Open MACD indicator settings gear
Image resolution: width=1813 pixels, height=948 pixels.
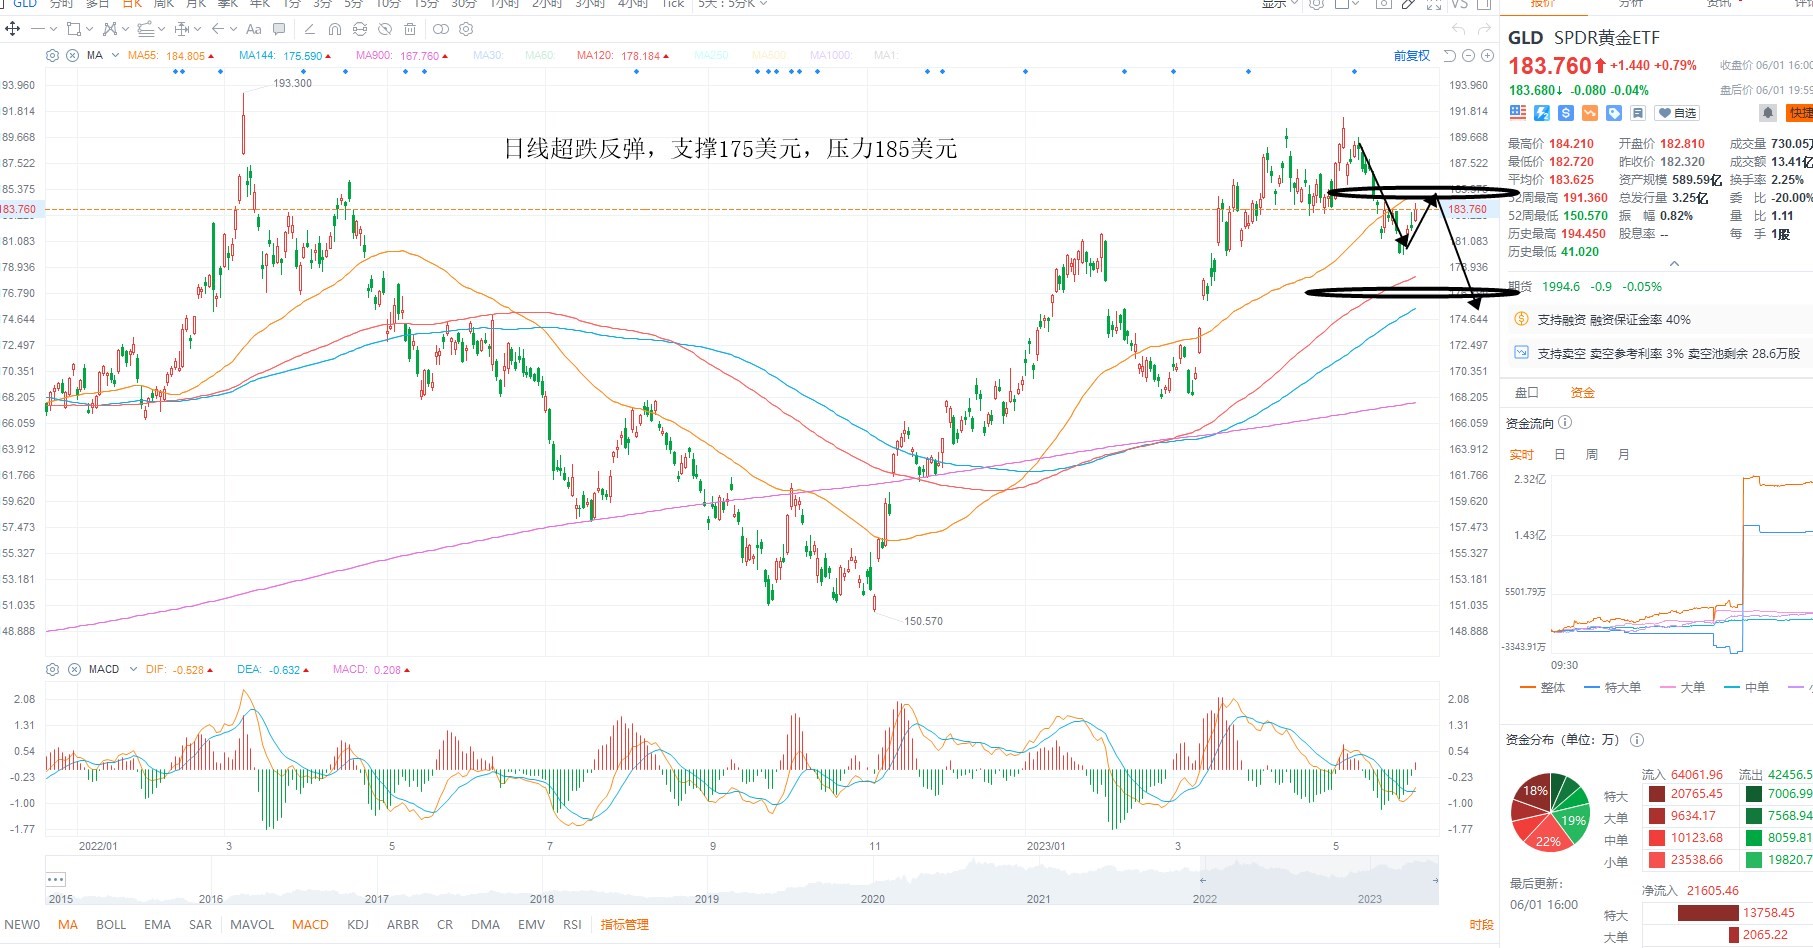point(53,669)
